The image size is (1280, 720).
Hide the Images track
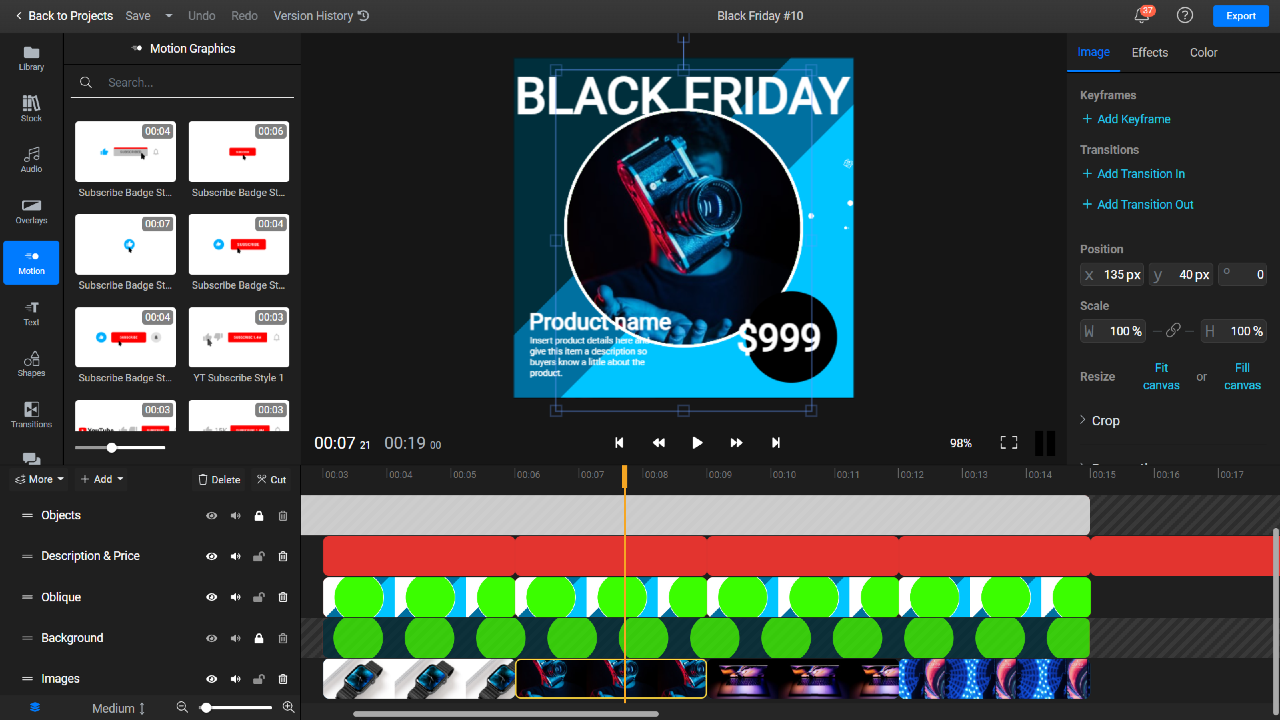click(212, 679)
